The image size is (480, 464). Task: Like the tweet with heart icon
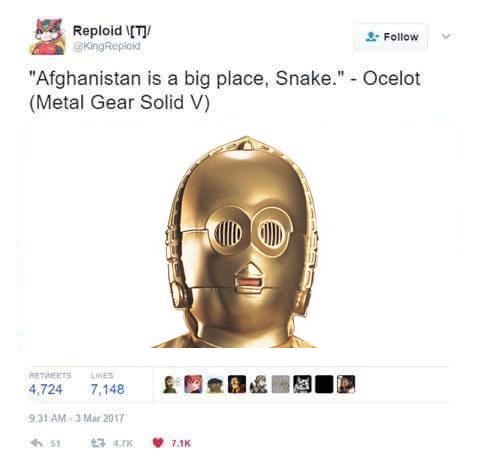click(x=158, y=443)
